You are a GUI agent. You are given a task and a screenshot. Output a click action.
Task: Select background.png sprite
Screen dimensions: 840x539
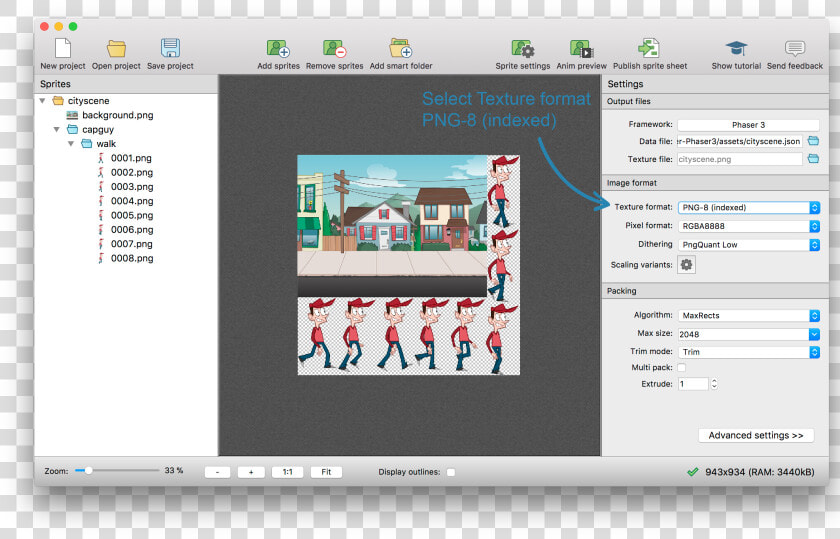[117, 115]
